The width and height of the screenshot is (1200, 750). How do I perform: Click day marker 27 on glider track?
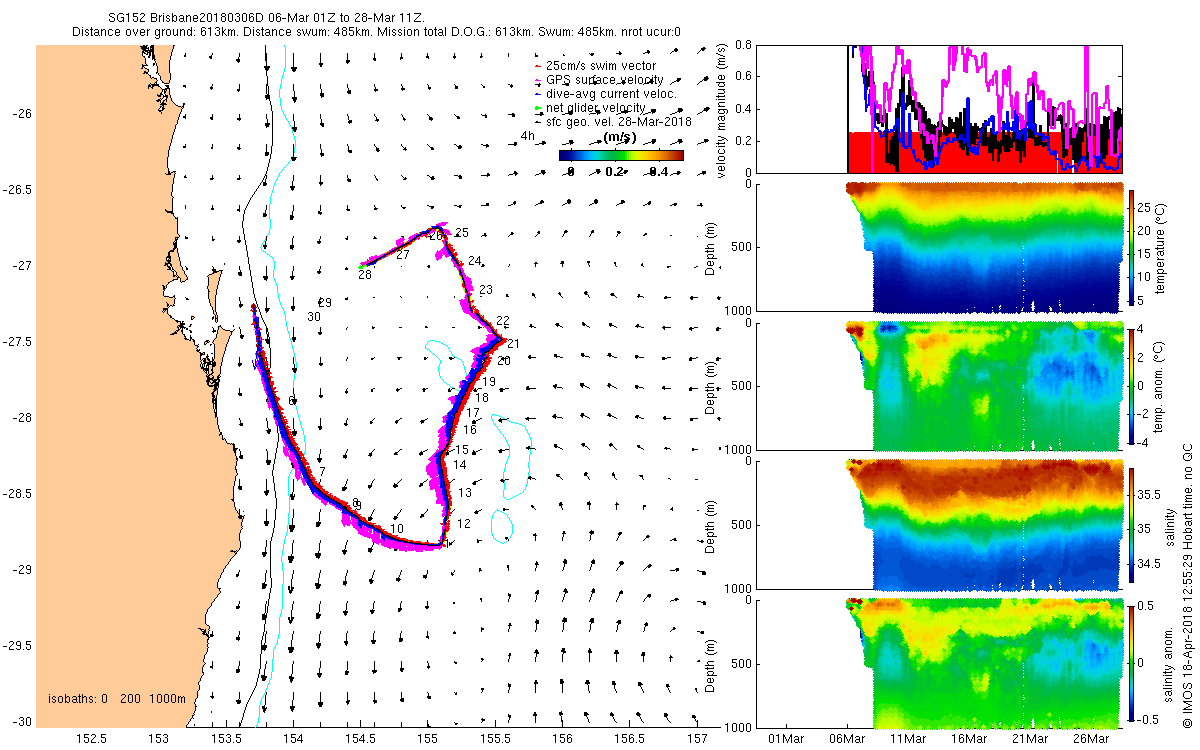coord(403,255)
